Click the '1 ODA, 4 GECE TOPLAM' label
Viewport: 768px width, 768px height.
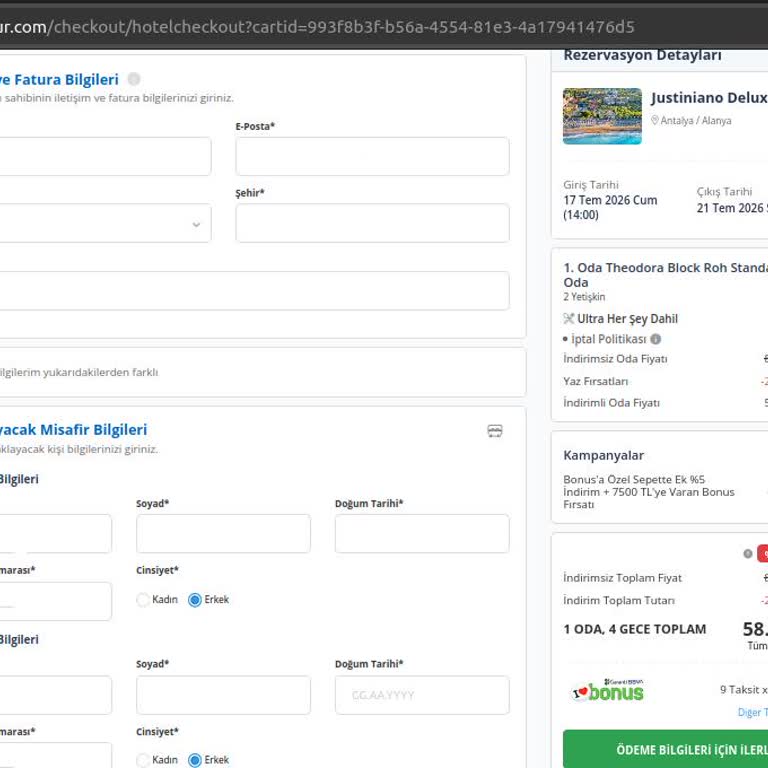click(x=635, y=629)
